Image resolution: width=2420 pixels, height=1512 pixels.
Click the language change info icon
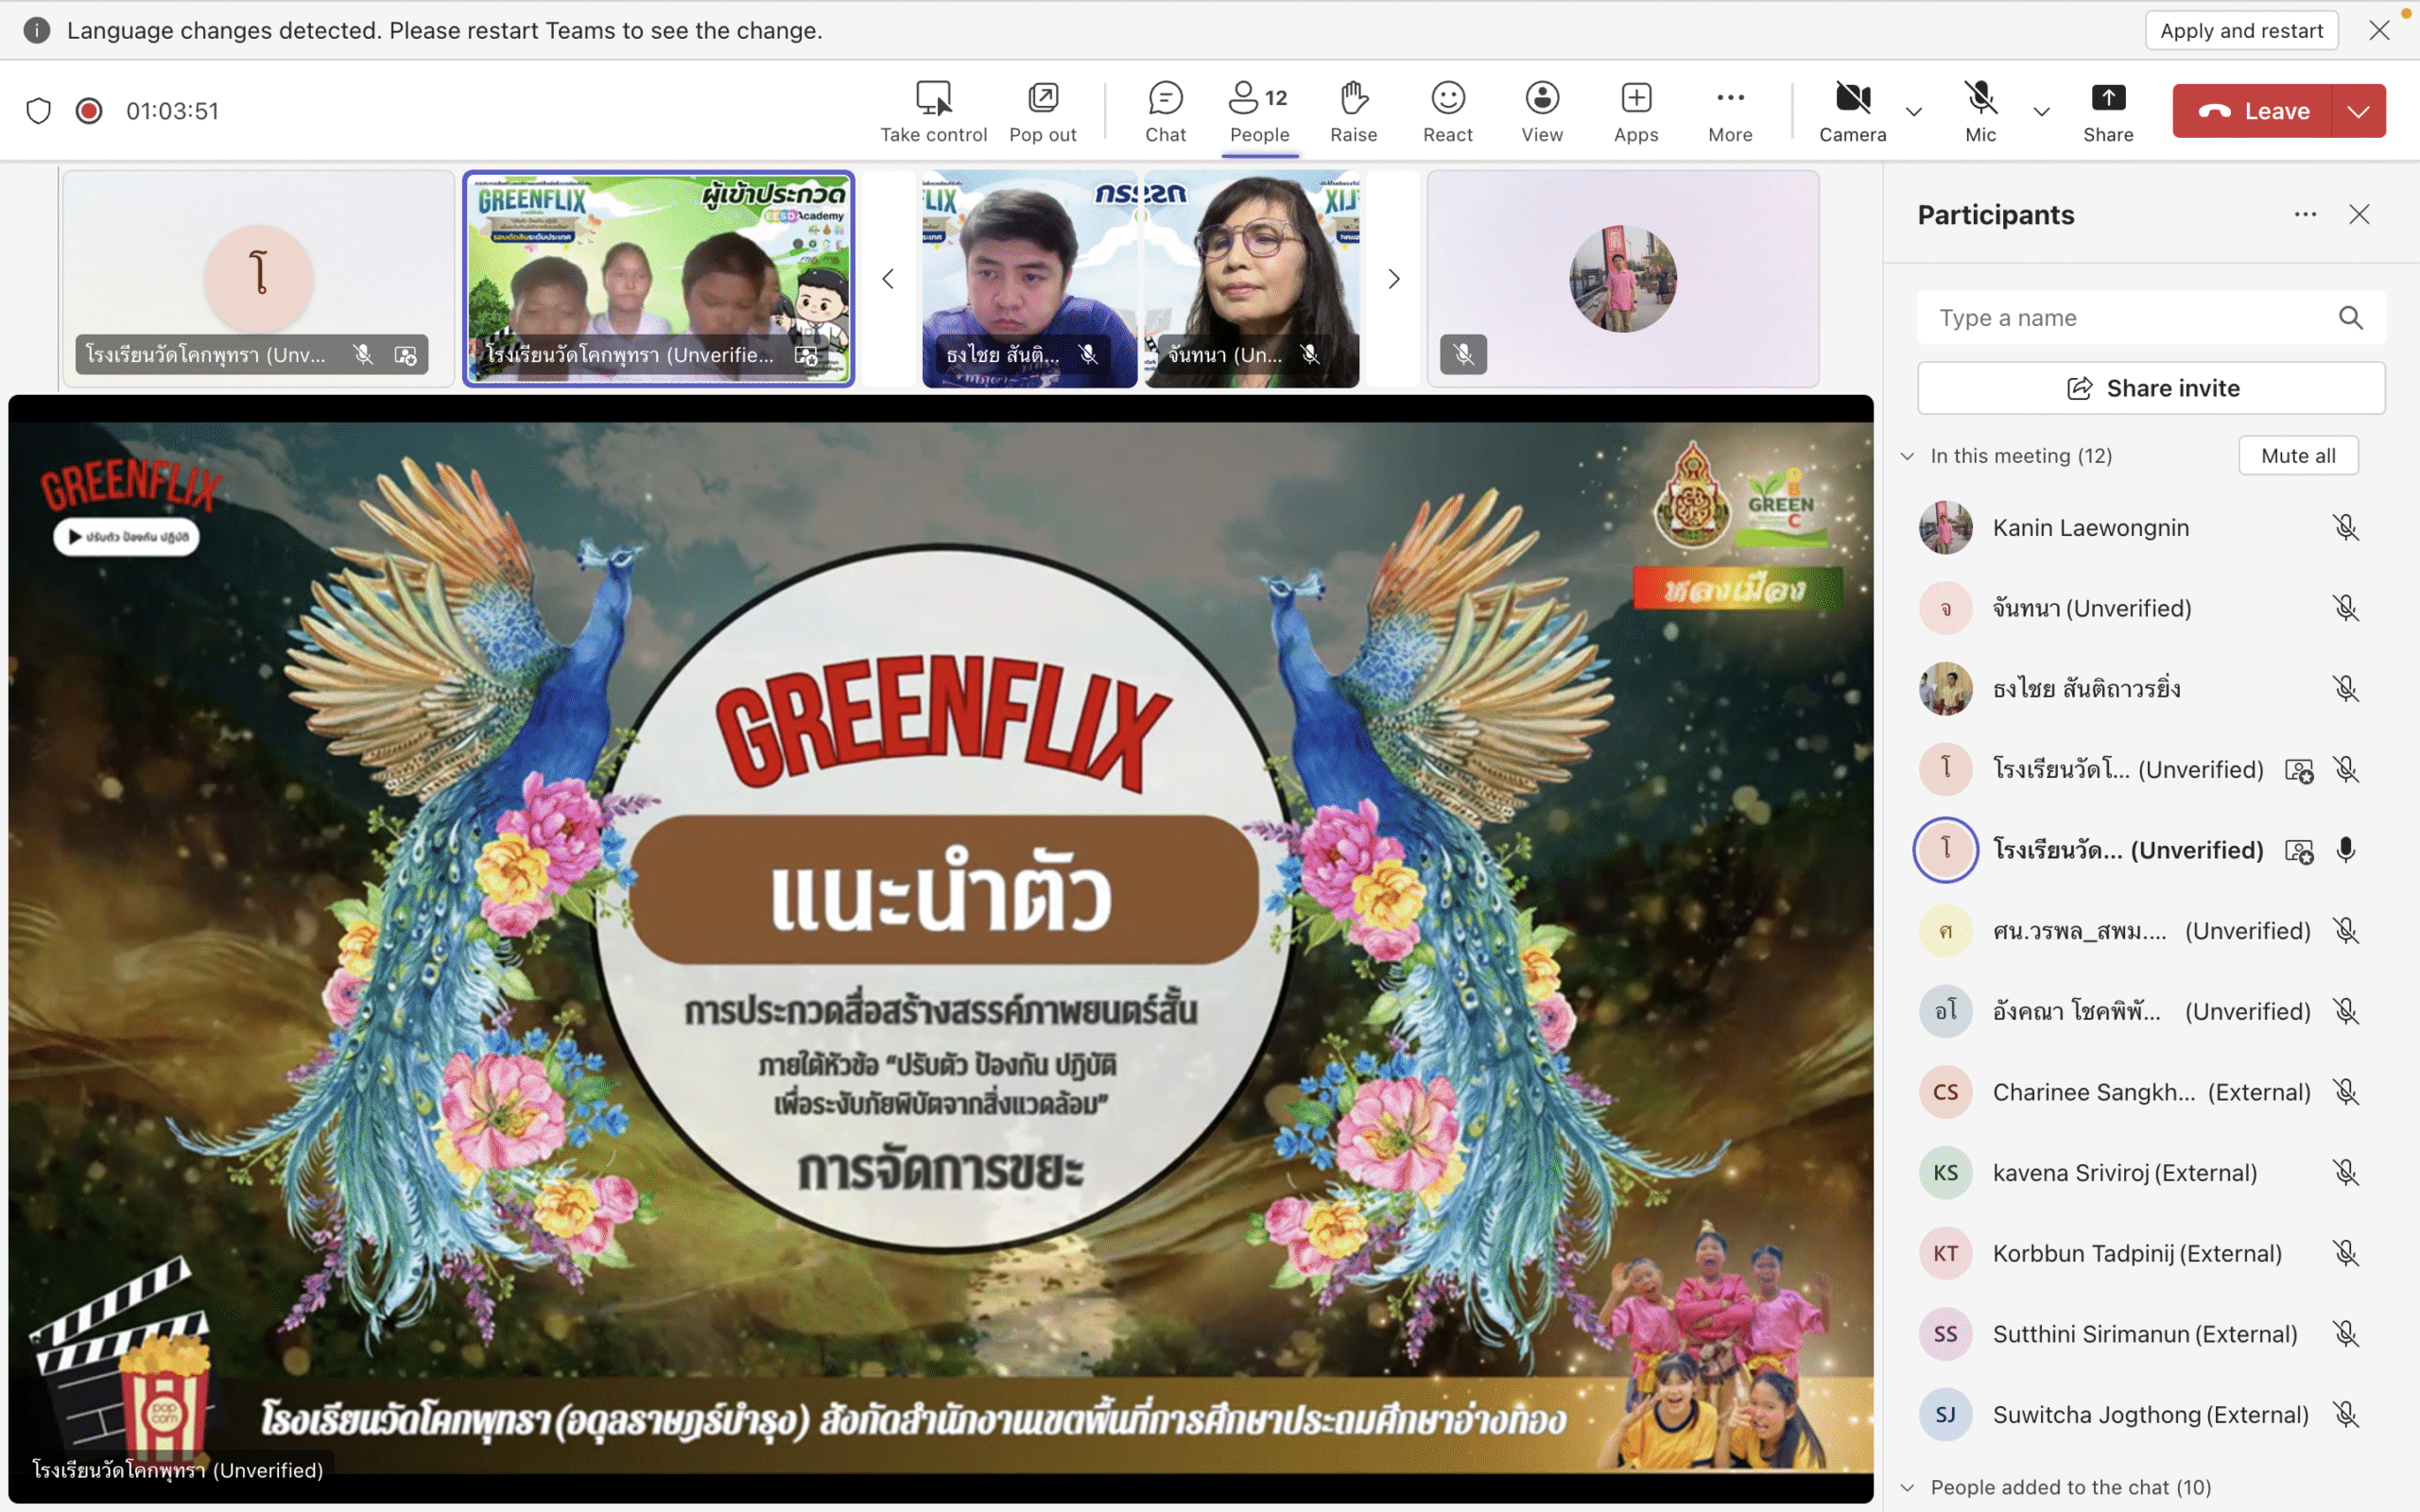37,30
